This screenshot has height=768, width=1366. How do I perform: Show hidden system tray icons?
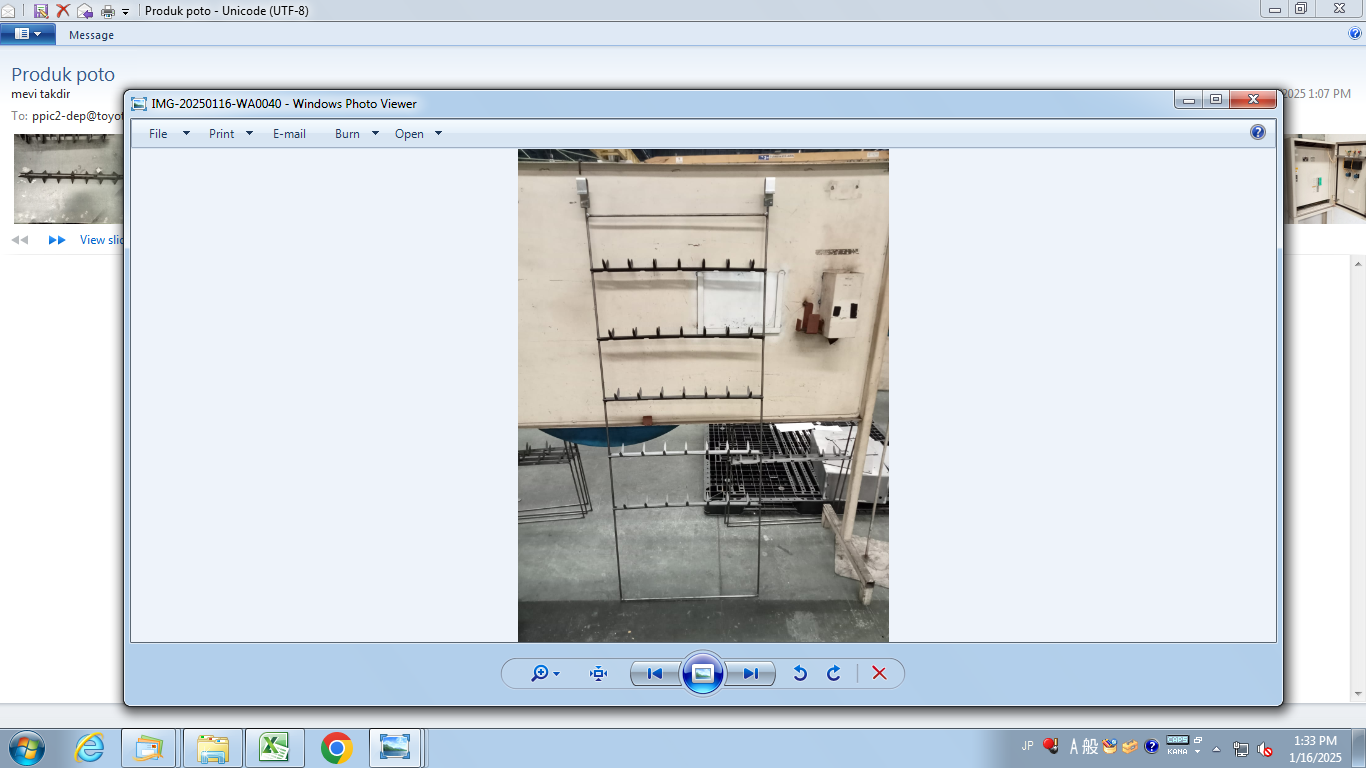[x=1217, y=748]
